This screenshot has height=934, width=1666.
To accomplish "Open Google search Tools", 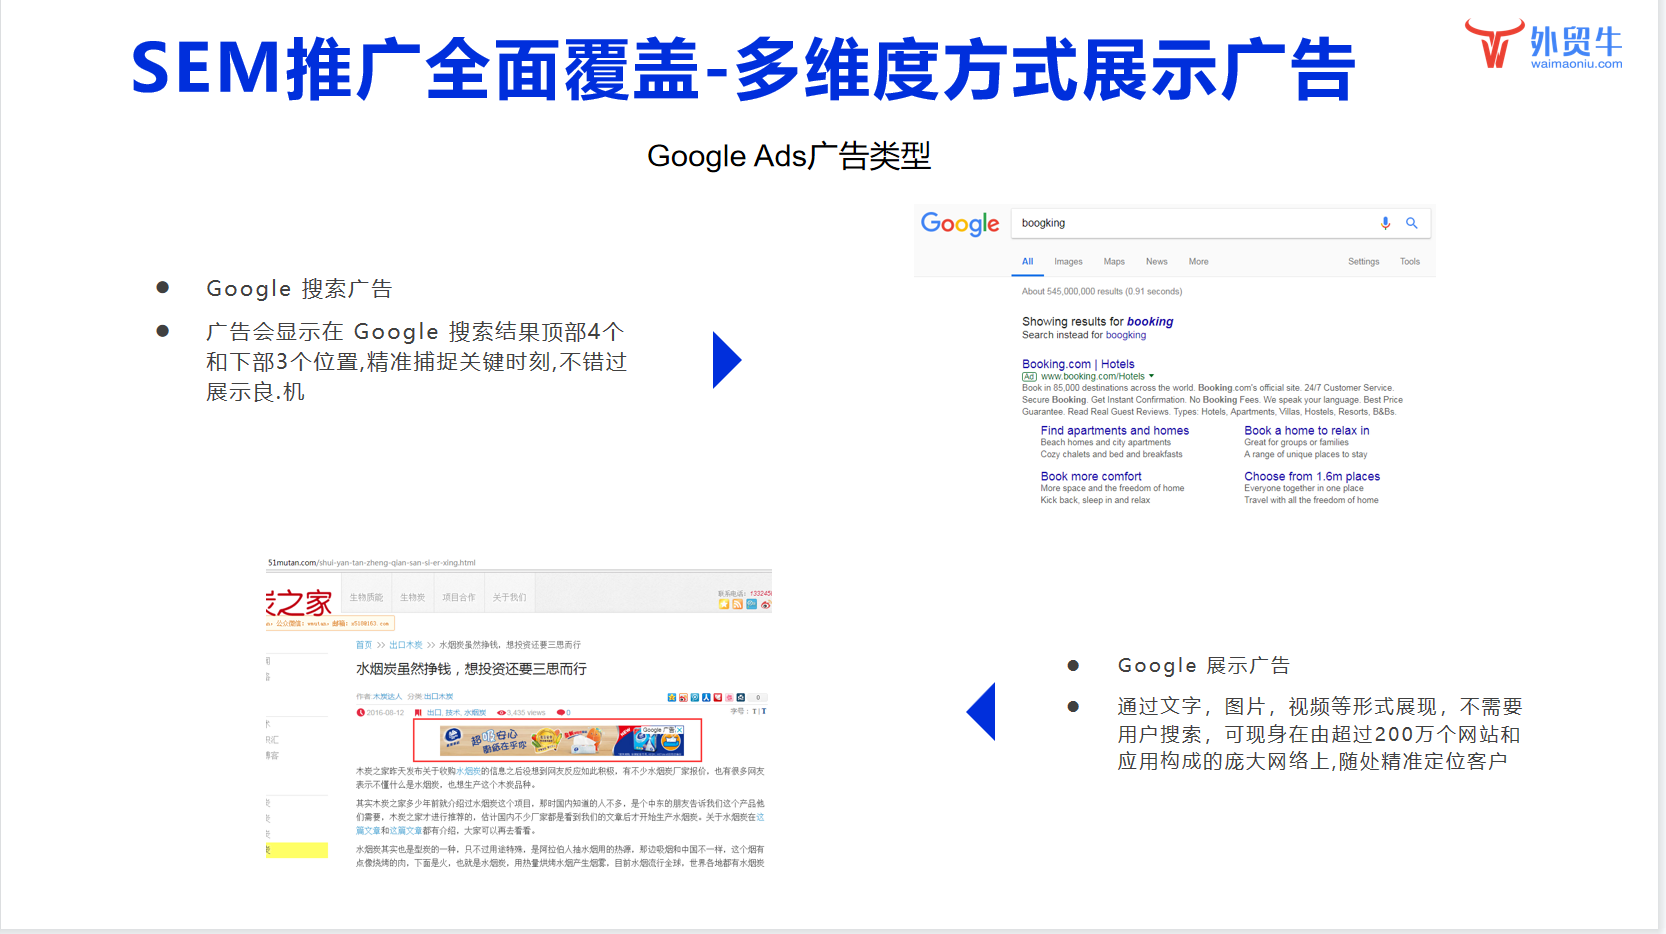I will tap(1410, 261).
